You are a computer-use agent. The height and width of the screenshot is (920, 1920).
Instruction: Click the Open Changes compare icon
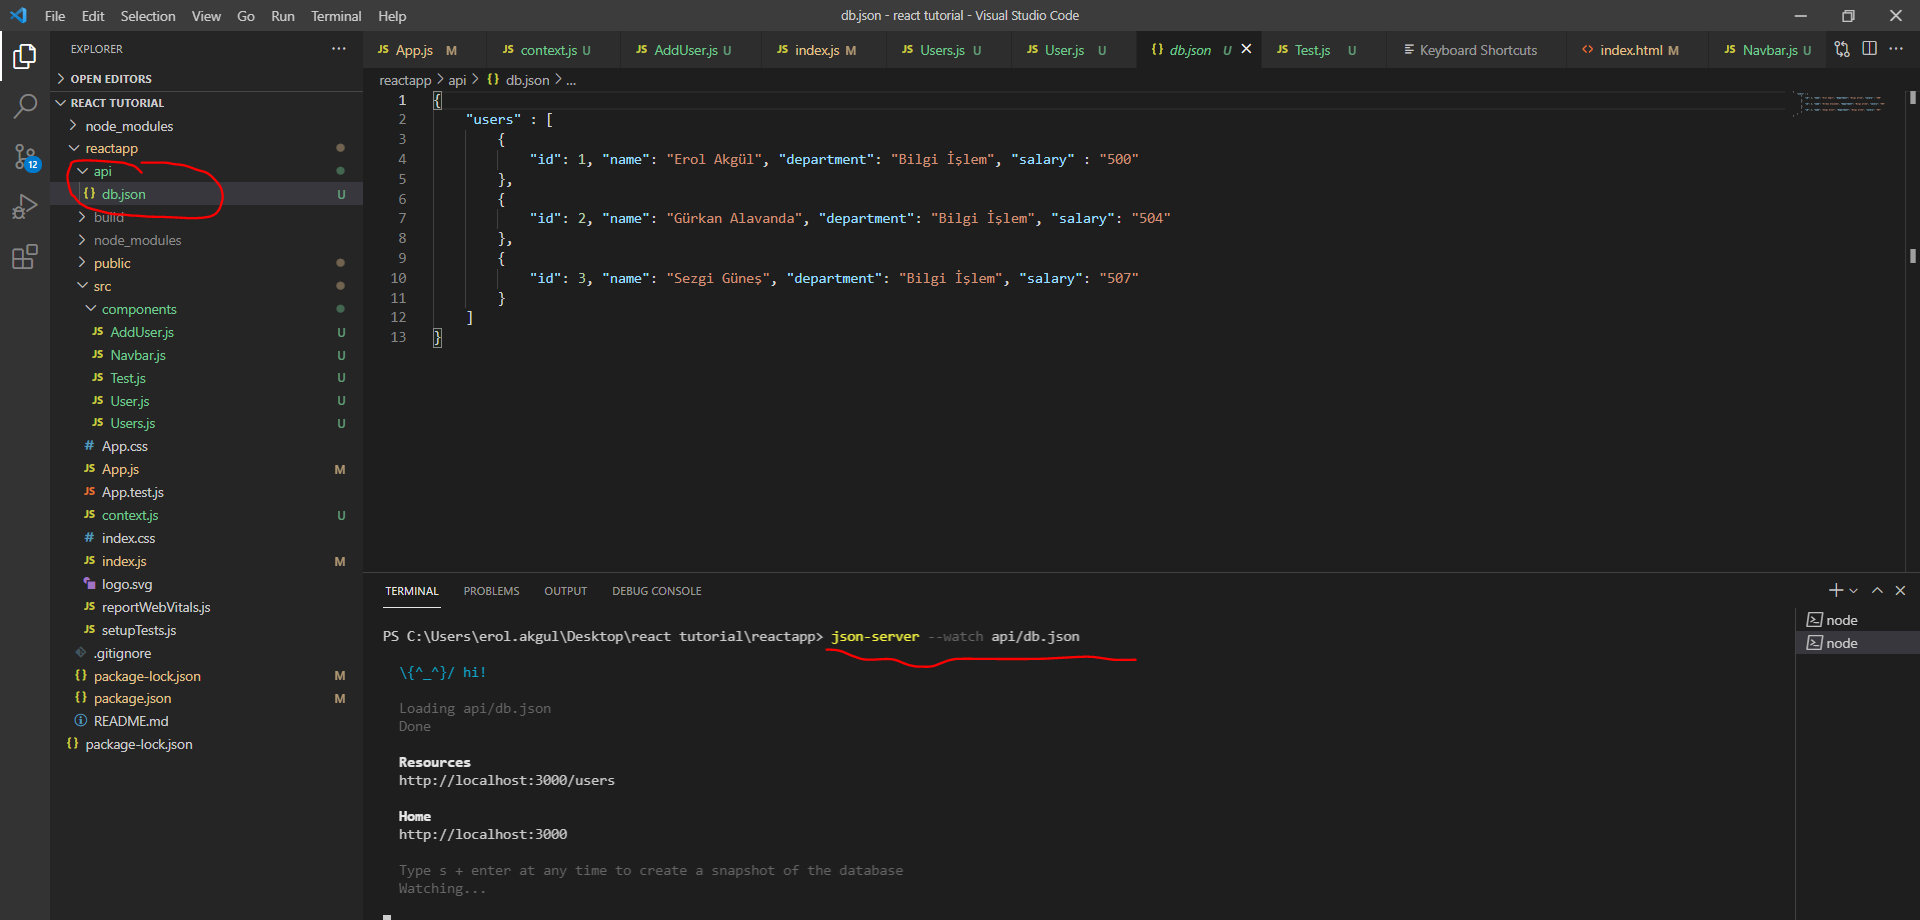[1842, 49]
